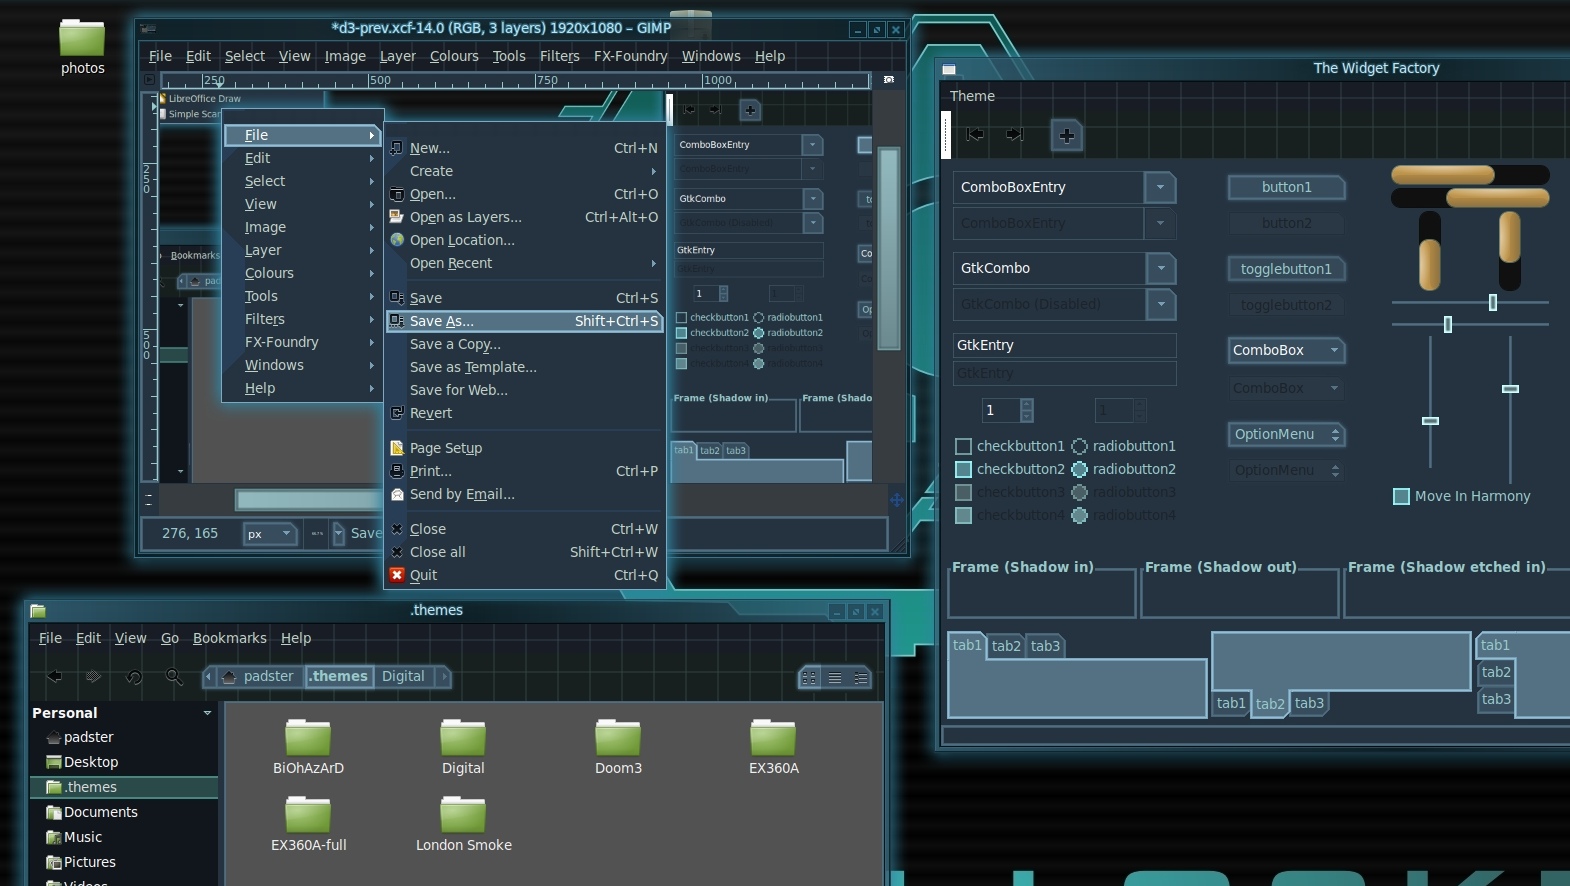Viewport: 1570px width, 886px height.
Task: Click the Page Setup icon in GIMP menu
Action: coord(397,448)
